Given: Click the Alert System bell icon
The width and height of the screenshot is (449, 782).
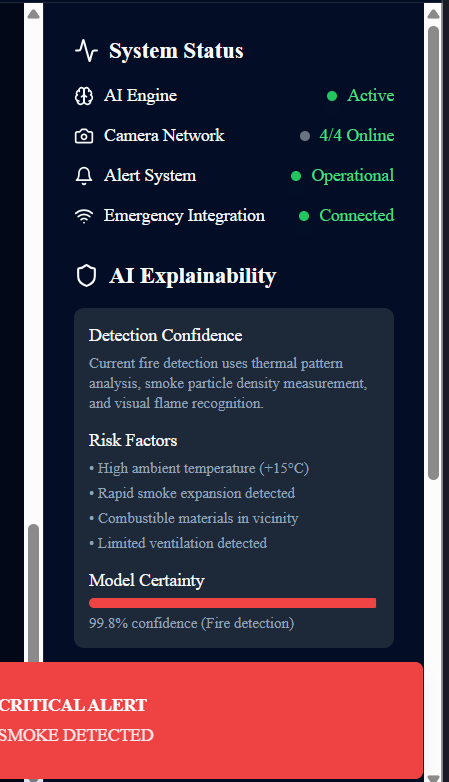Looking at the screenshot, I should (x=84, y=176).
